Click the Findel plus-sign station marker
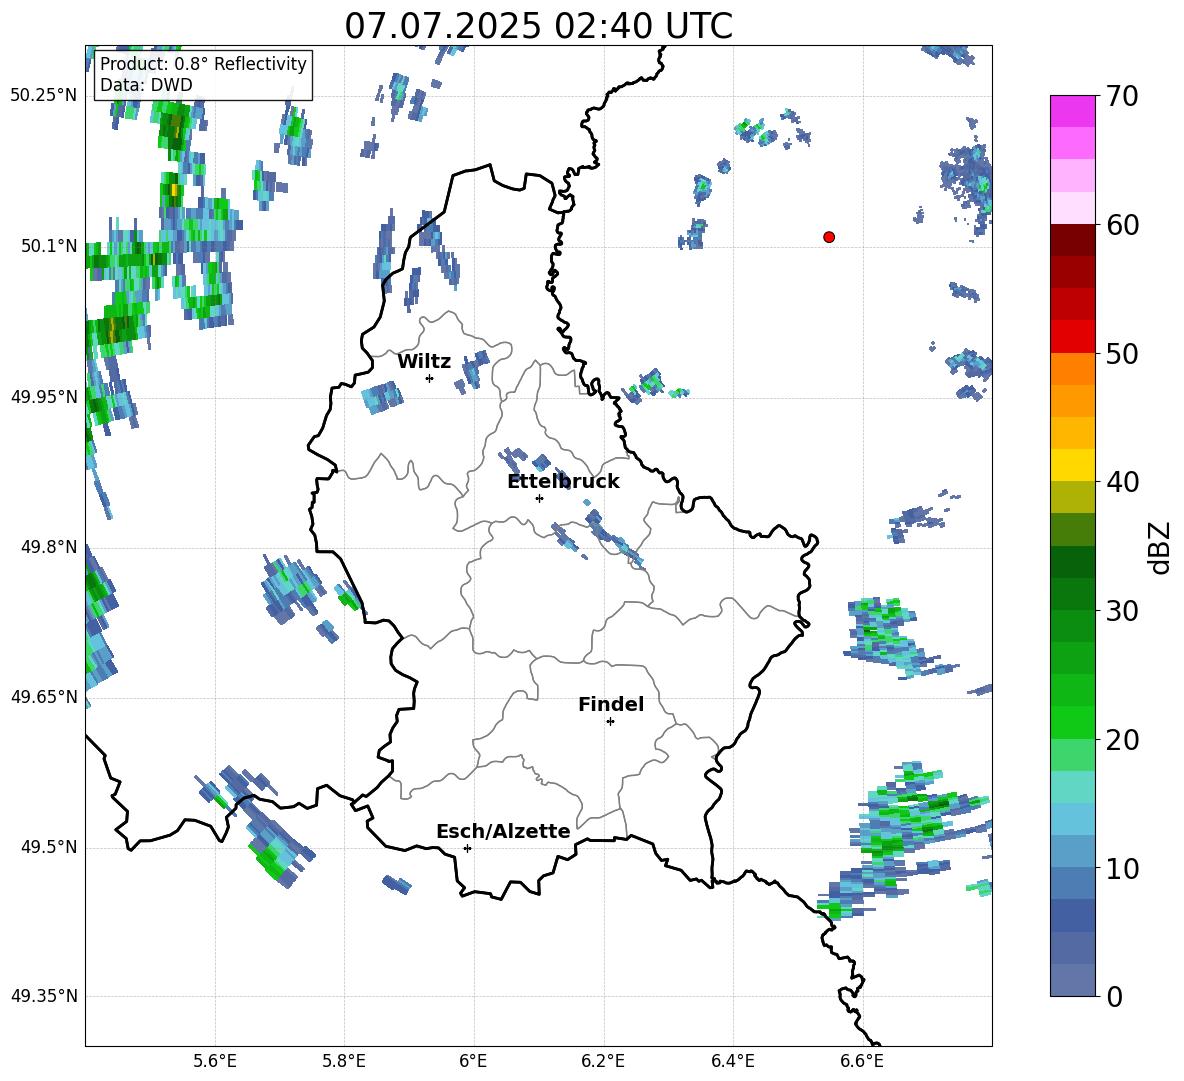Viewport: 1184px width, 1081px height. pyautogui.click(x=610, y=722)
